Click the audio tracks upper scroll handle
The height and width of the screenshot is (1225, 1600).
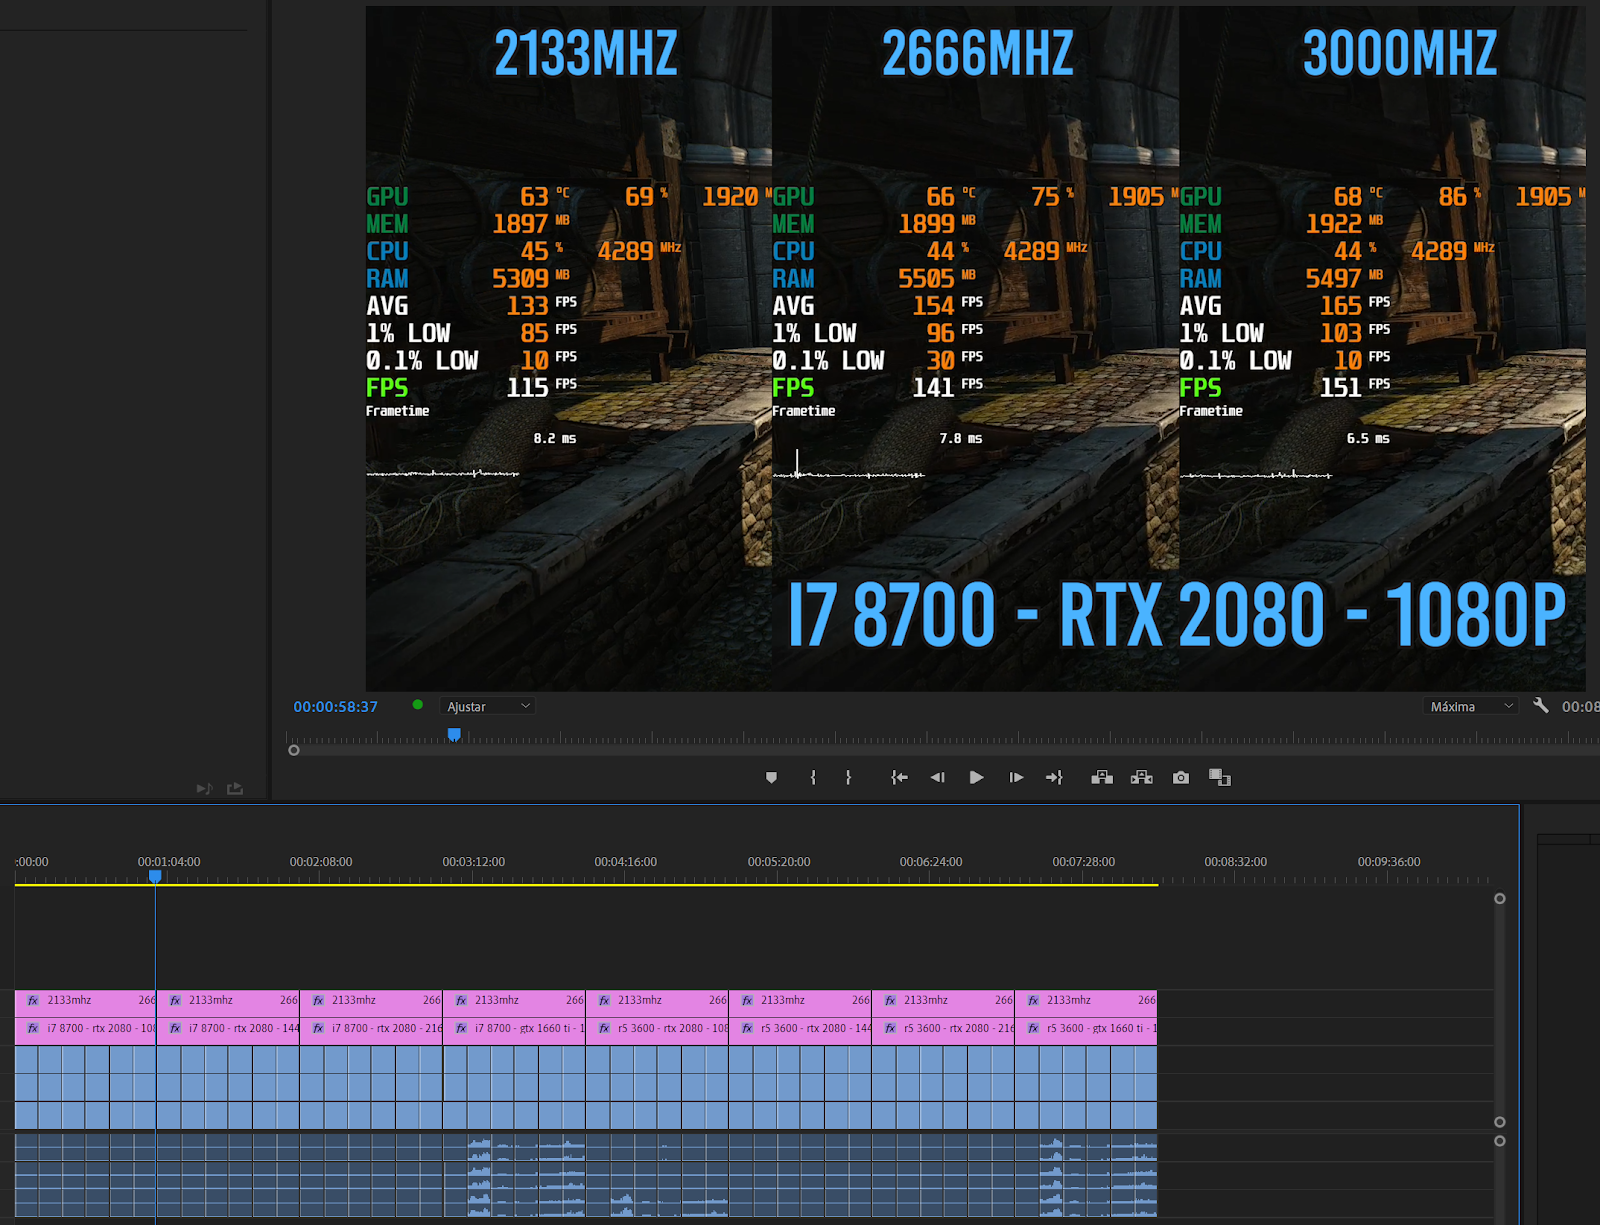pos(1500,1141)
